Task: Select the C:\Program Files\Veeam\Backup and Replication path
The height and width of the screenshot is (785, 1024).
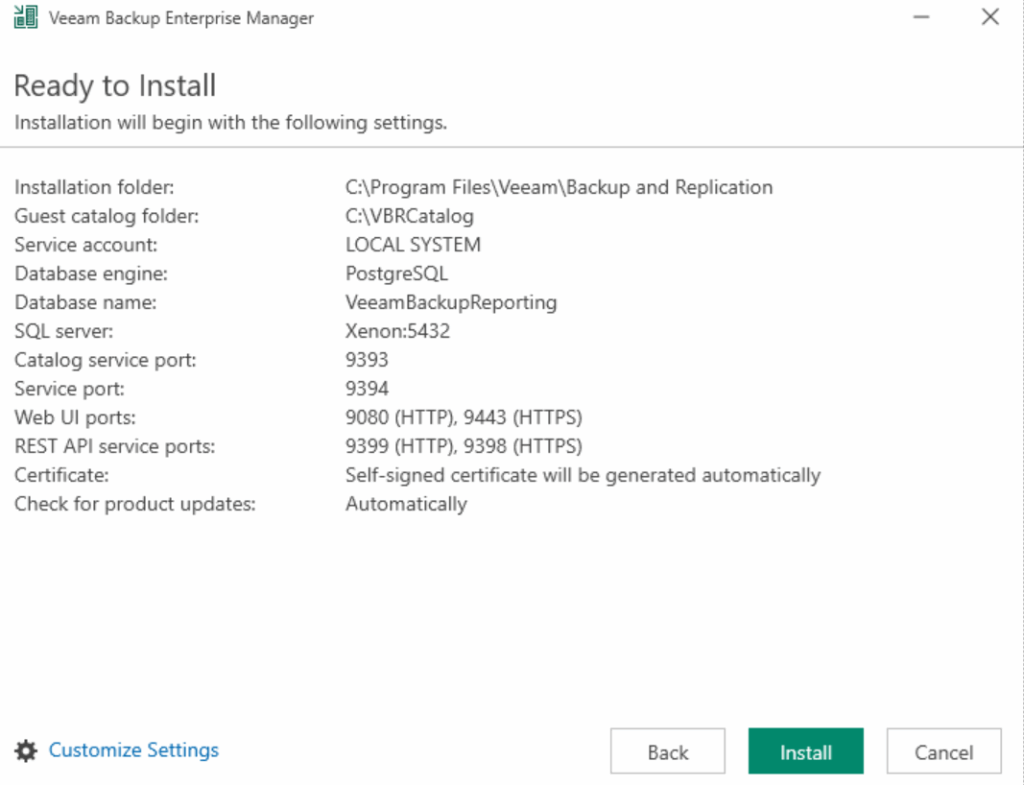Action: pyautogui.click(x=559, y=187)
